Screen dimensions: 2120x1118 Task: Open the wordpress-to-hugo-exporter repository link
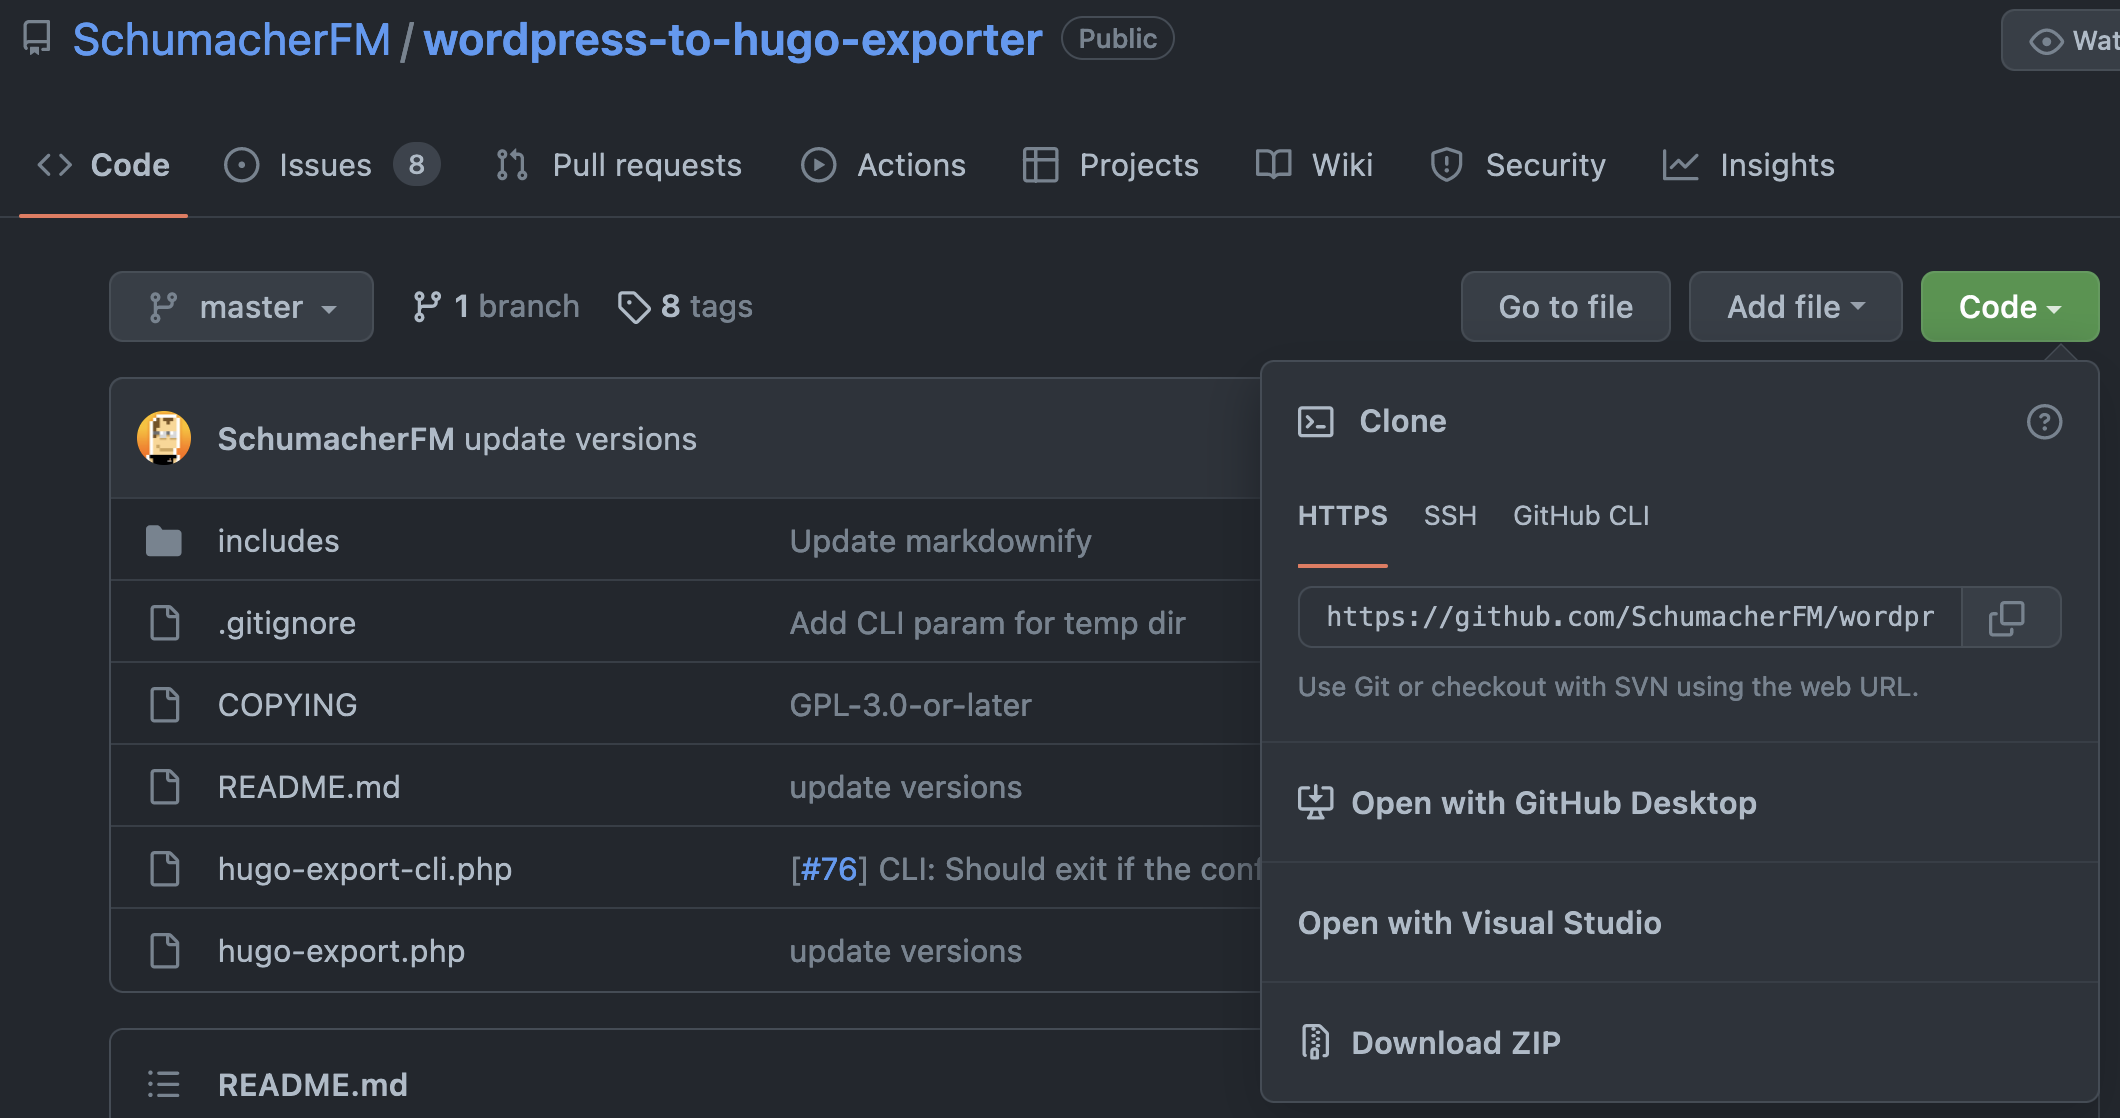click(733, 40)
